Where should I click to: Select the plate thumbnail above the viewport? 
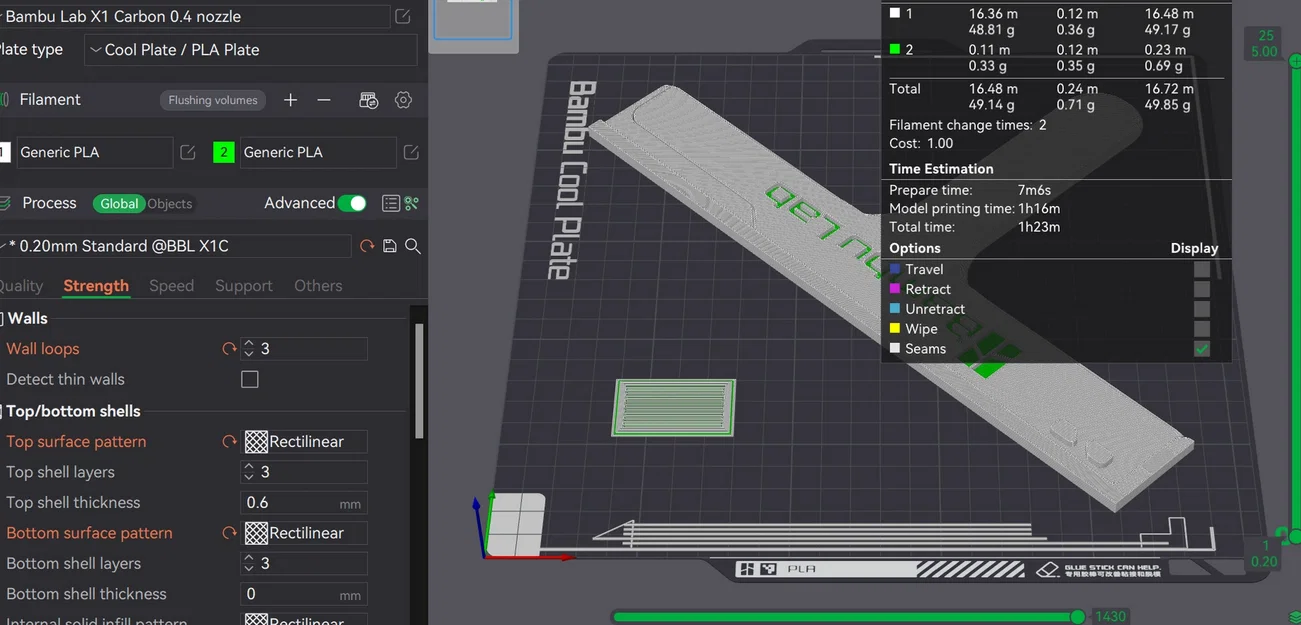click(472, 22)
